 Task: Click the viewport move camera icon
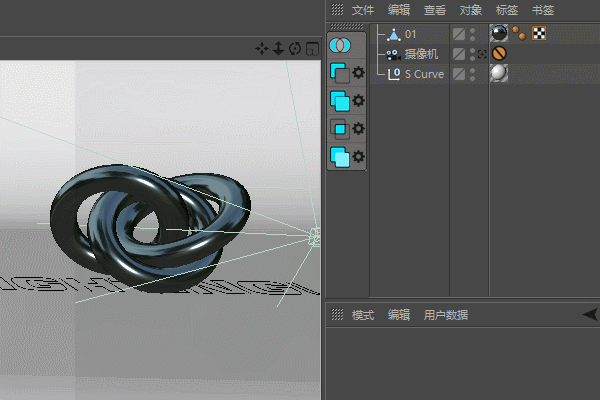[x=262, y=49]
